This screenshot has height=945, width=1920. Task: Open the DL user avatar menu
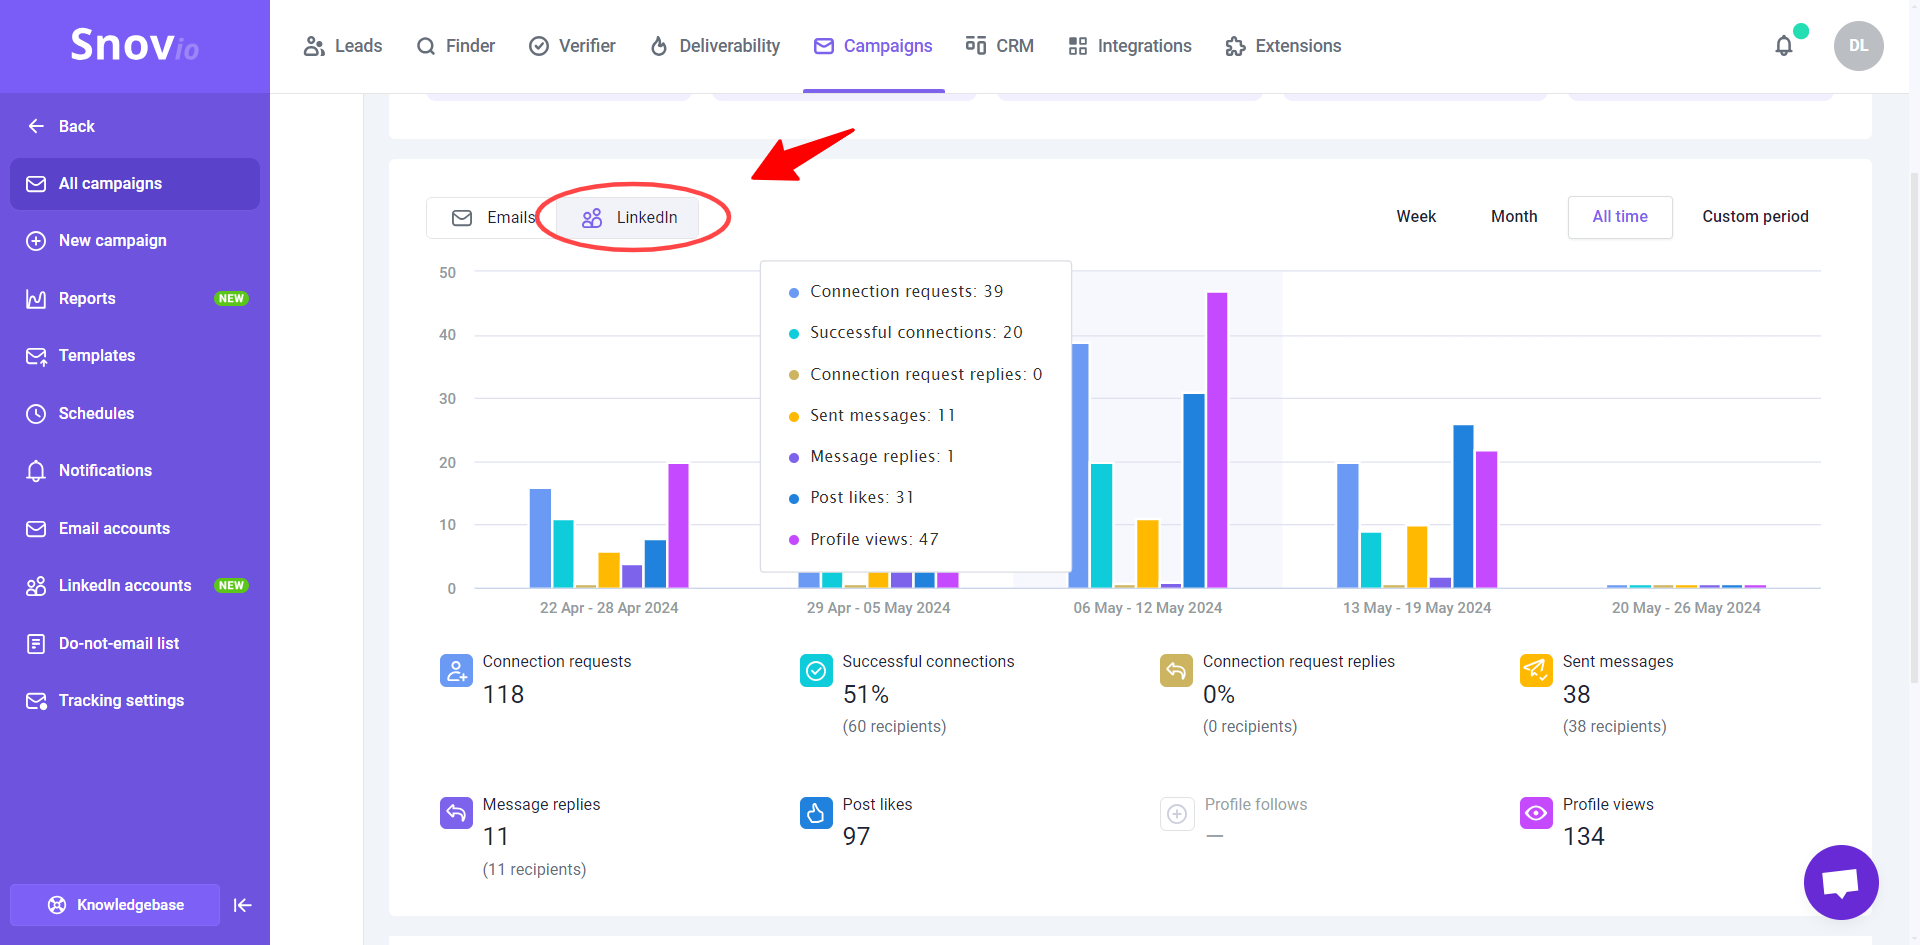tap(1858, 46)
